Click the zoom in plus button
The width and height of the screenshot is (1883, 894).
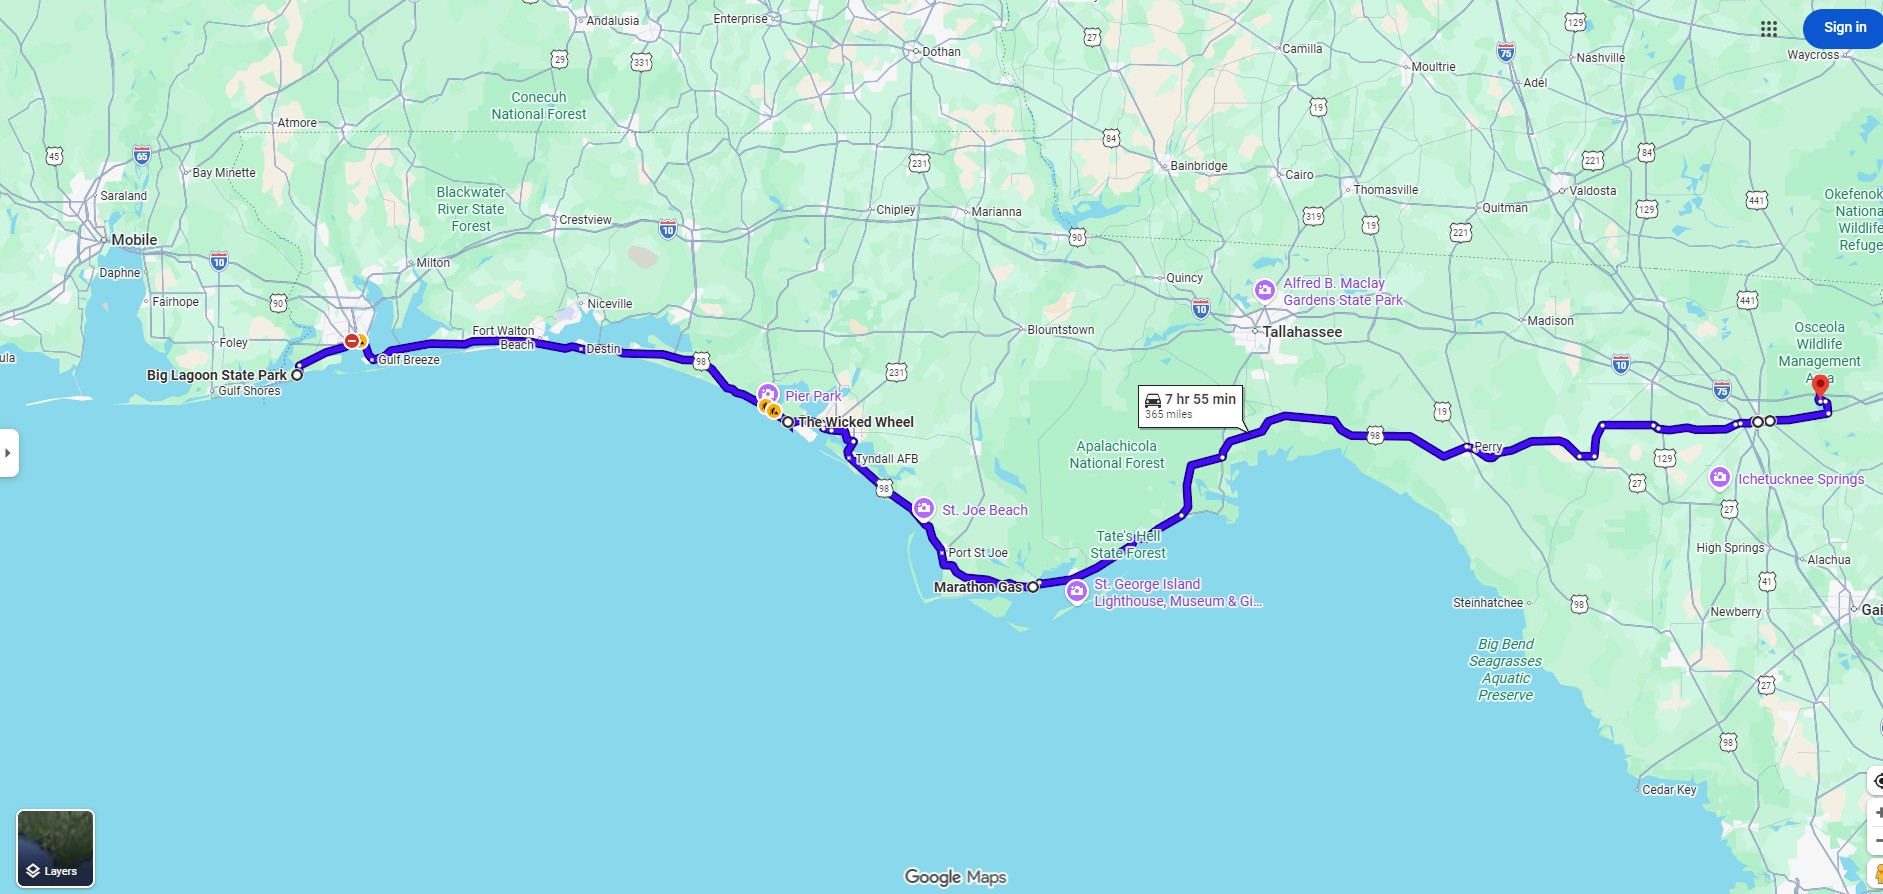1877,812
